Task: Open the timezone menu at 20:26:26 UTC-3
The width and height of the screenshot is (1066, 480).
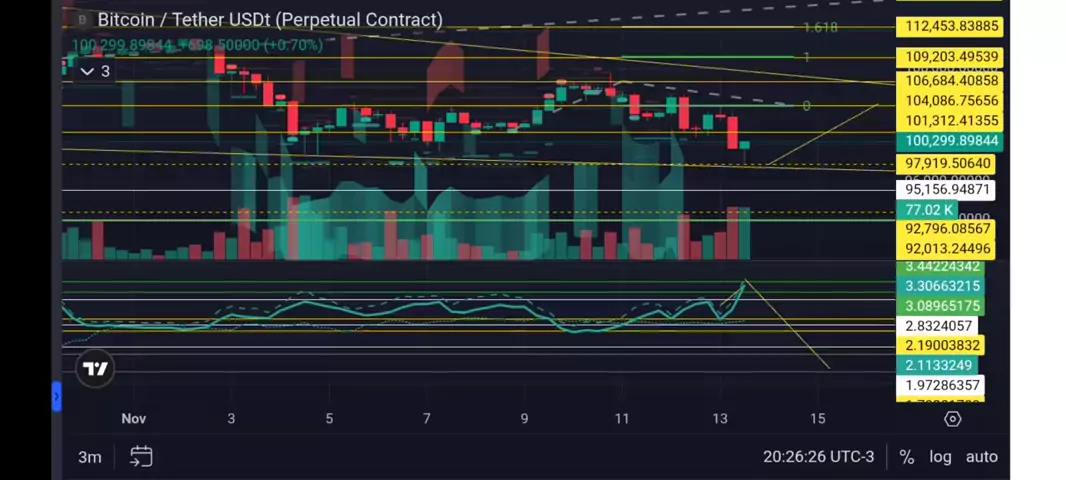Action: tap(818, 457)
